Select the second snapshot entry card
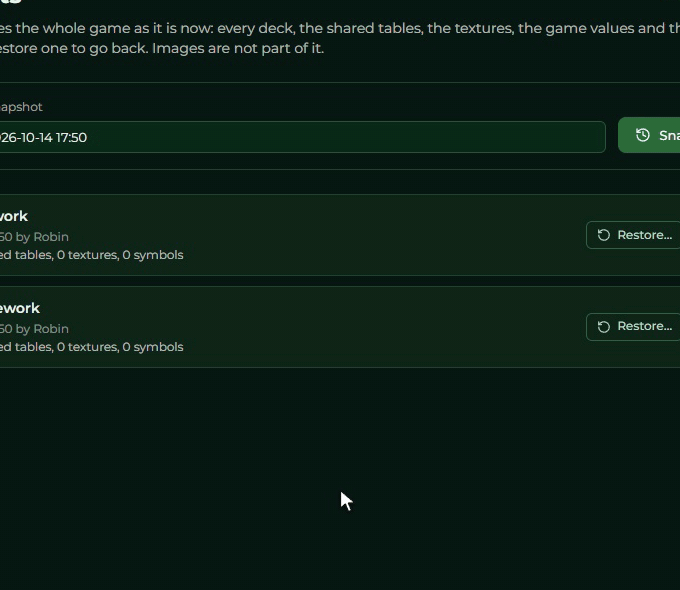 pyautogui.click(x=340, y=327)
